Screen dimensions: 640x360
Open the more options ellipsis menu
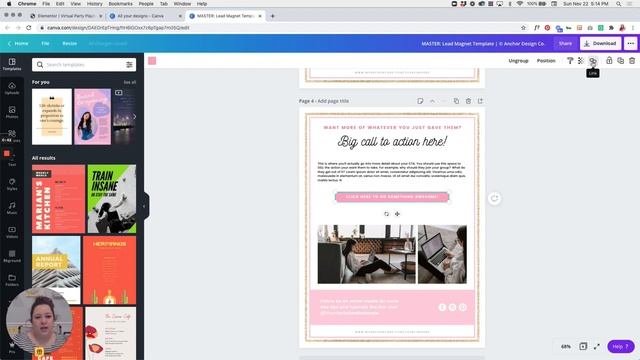point(631,43)
